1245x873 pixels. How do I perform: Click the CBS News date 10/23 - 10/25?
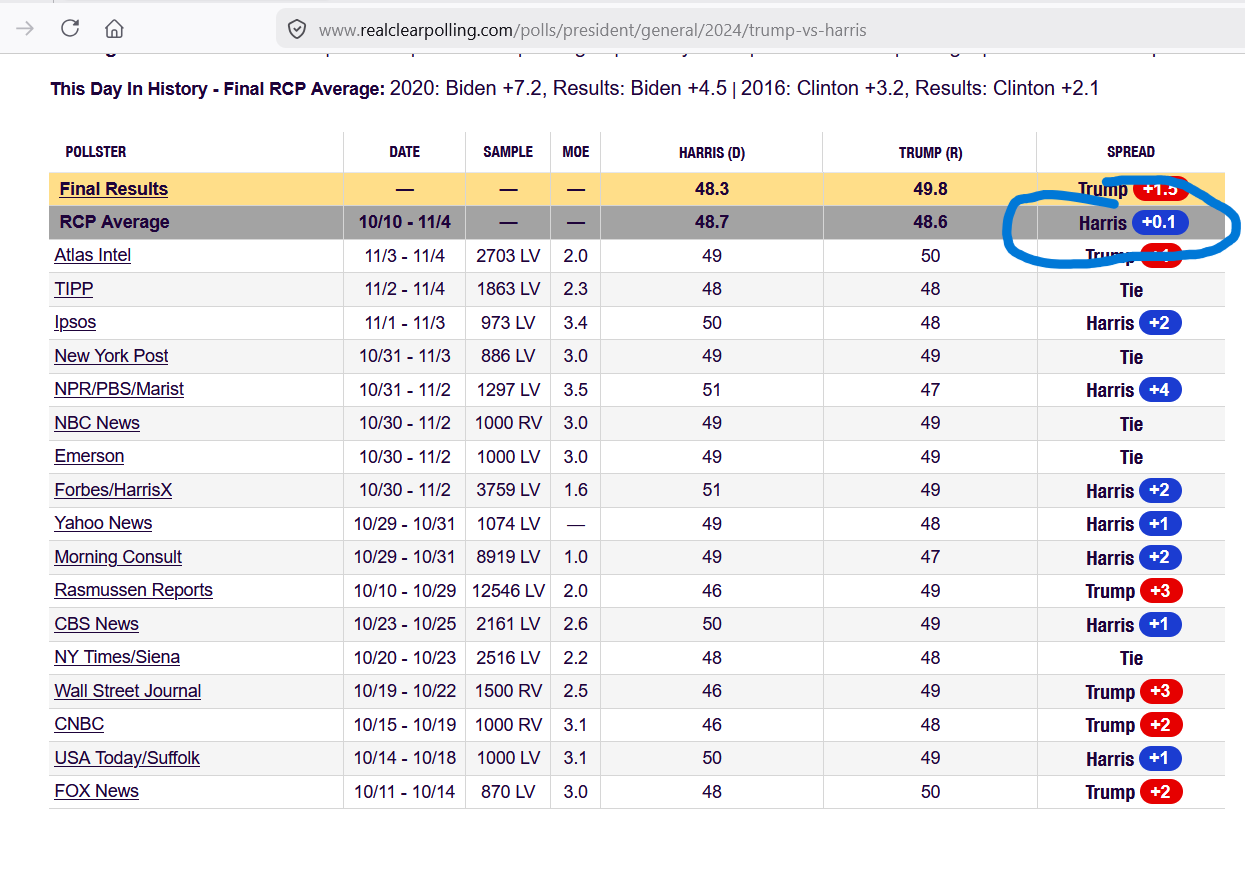(x=405, y=624)
